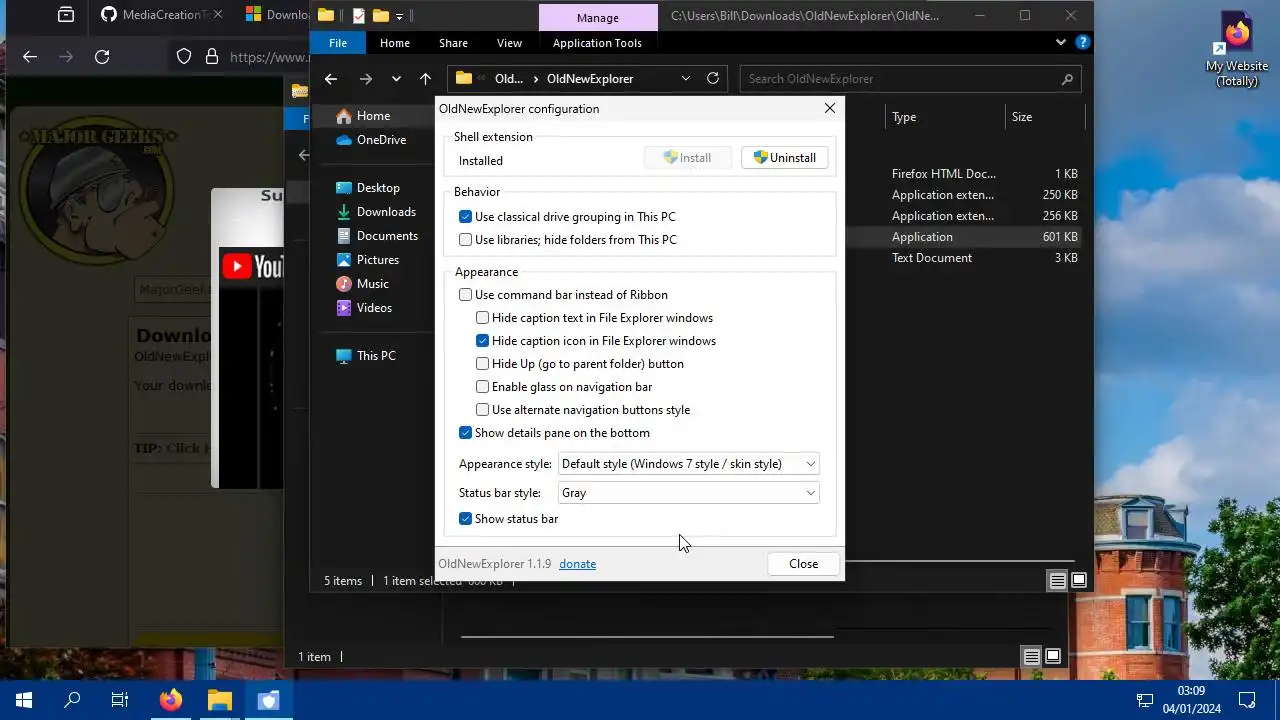The width and height of the screenshot is (1280, 720).
Task: Select Desktop in the navigation pane
Action: (367, 188)
